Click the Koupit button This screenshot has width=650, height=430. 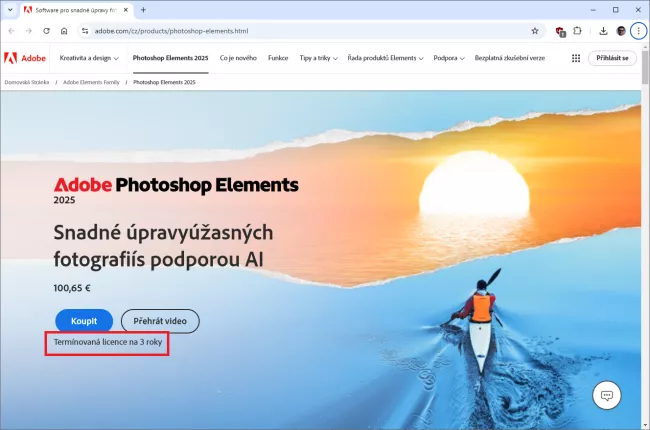coord(84,321)
